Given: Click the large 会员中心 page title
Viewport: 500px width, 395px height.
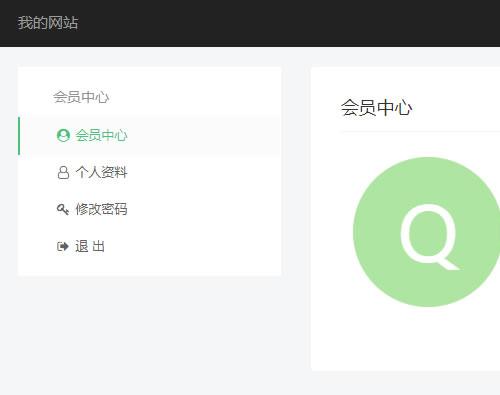Looking at the screenshot, I should pos(376,108).
